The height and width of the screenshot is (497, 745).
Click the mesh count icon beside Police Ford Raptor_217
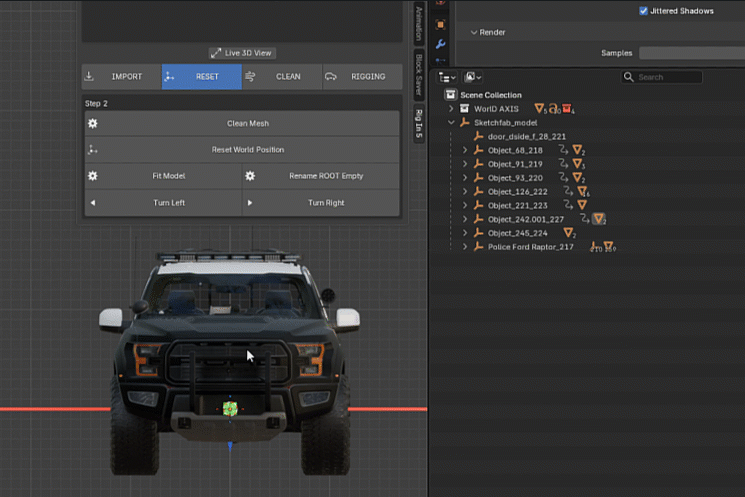[609, 247]
